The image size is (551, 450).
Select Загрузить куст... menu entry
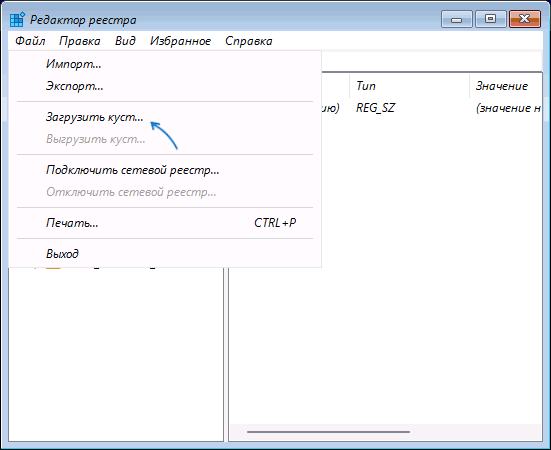[165, 117]
